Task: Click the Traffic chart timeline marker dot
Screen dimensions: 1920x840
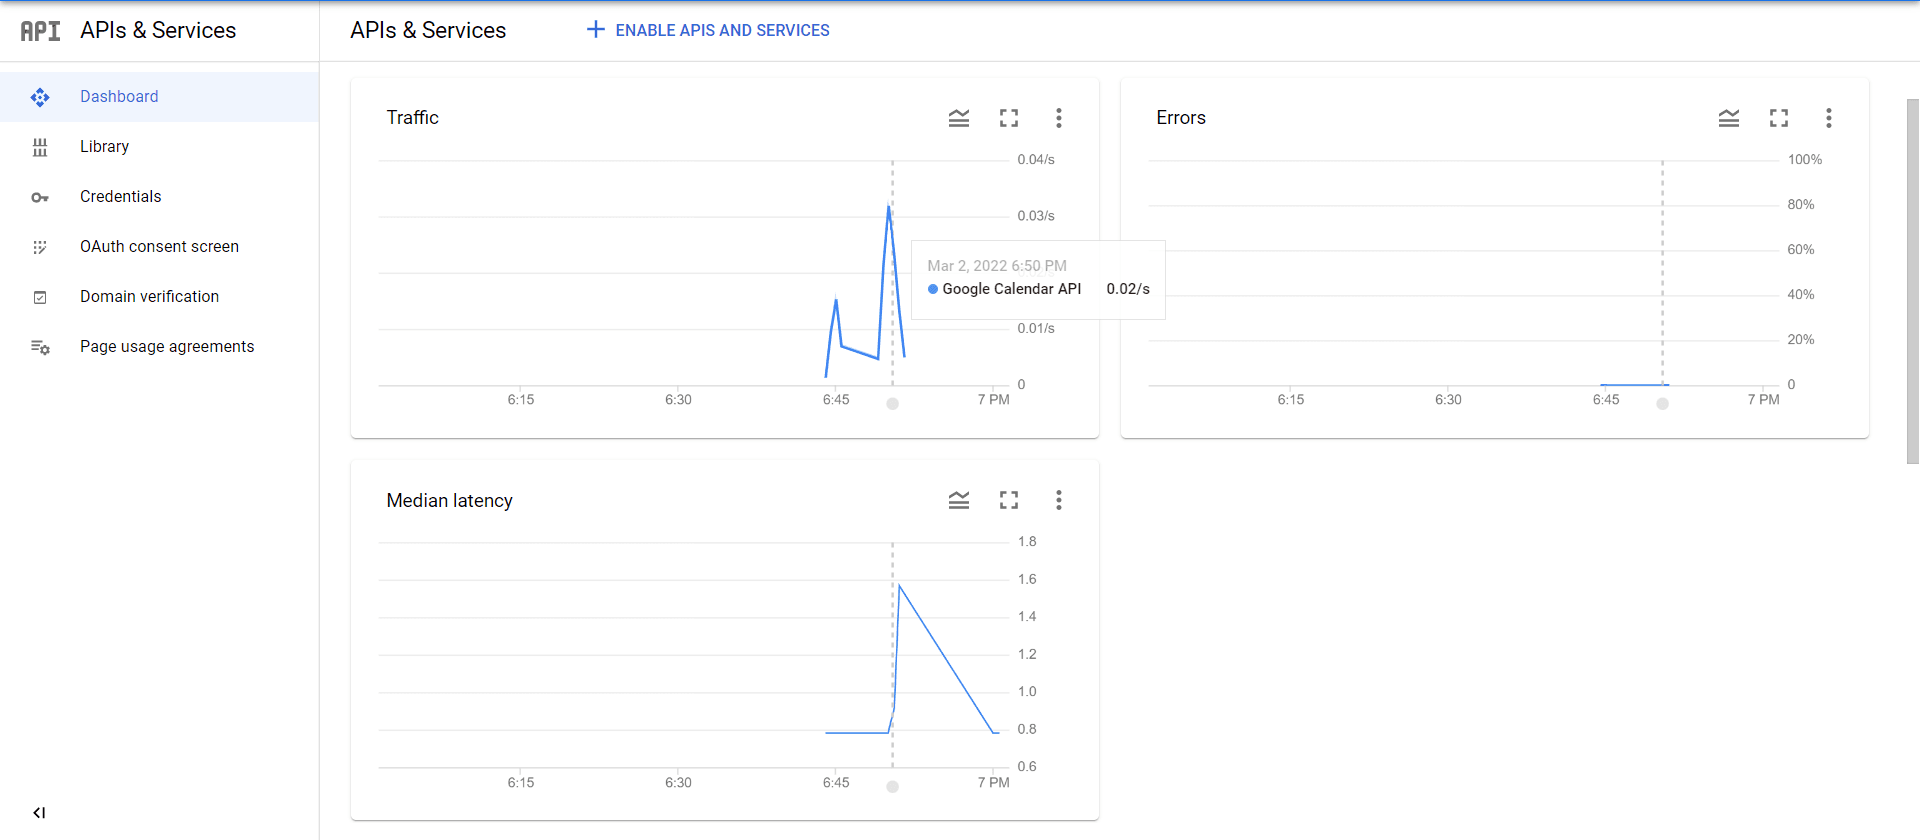Action: coord(892,404)
